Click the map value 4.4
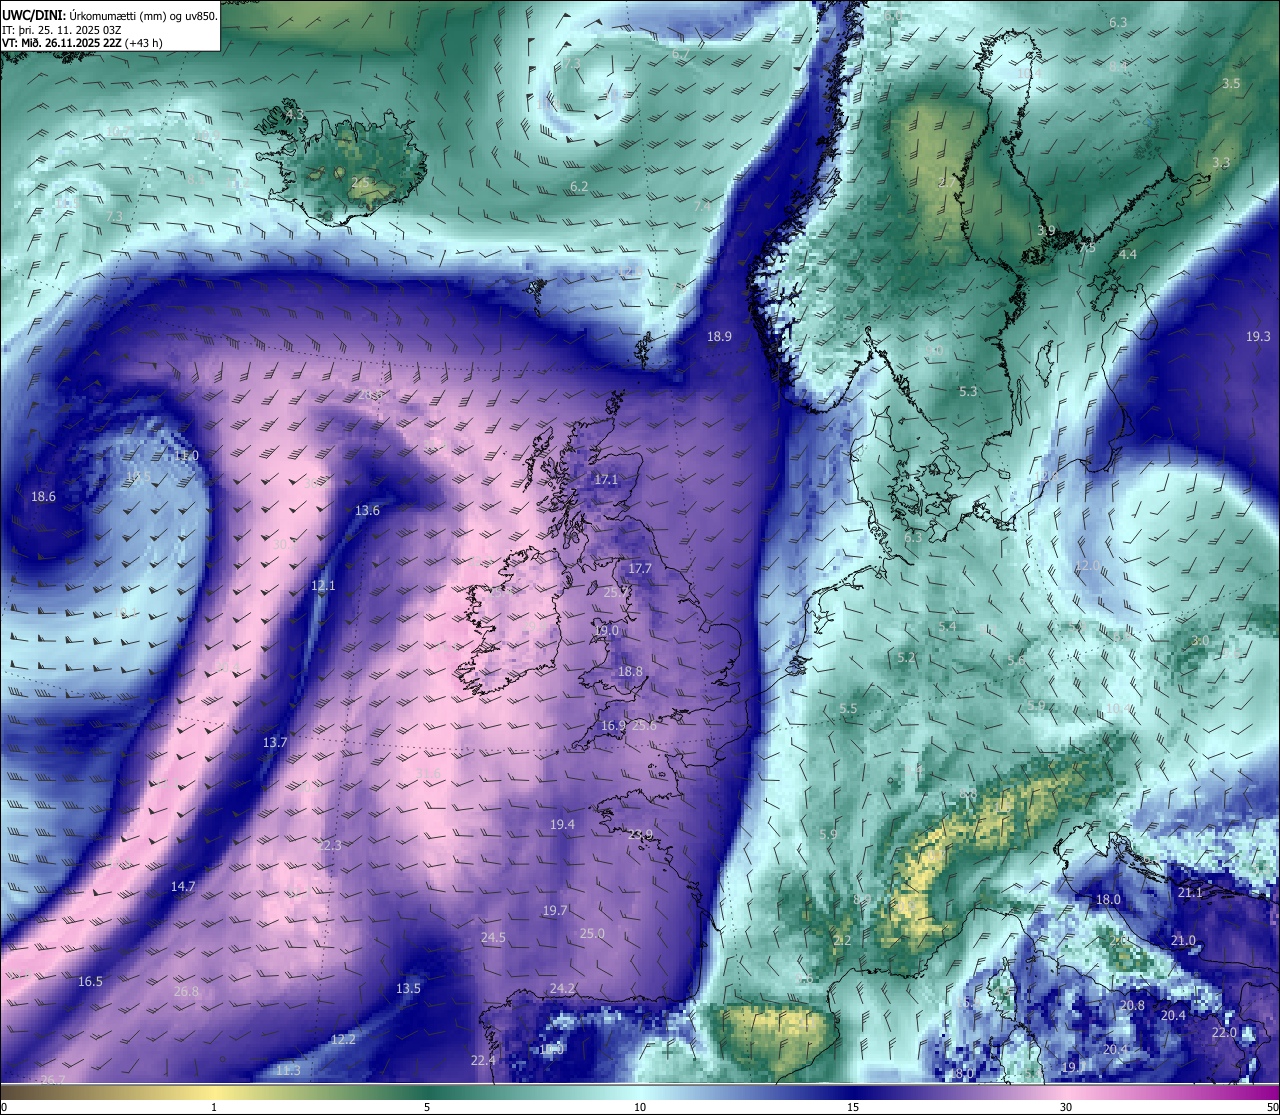 pos(1128,255)
